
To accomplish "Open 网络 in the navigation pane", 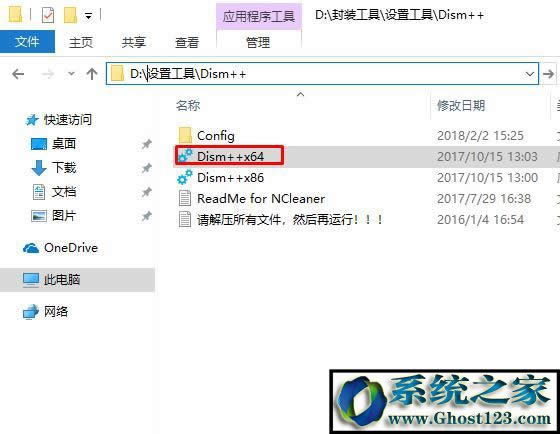I will tap(56, 311).
